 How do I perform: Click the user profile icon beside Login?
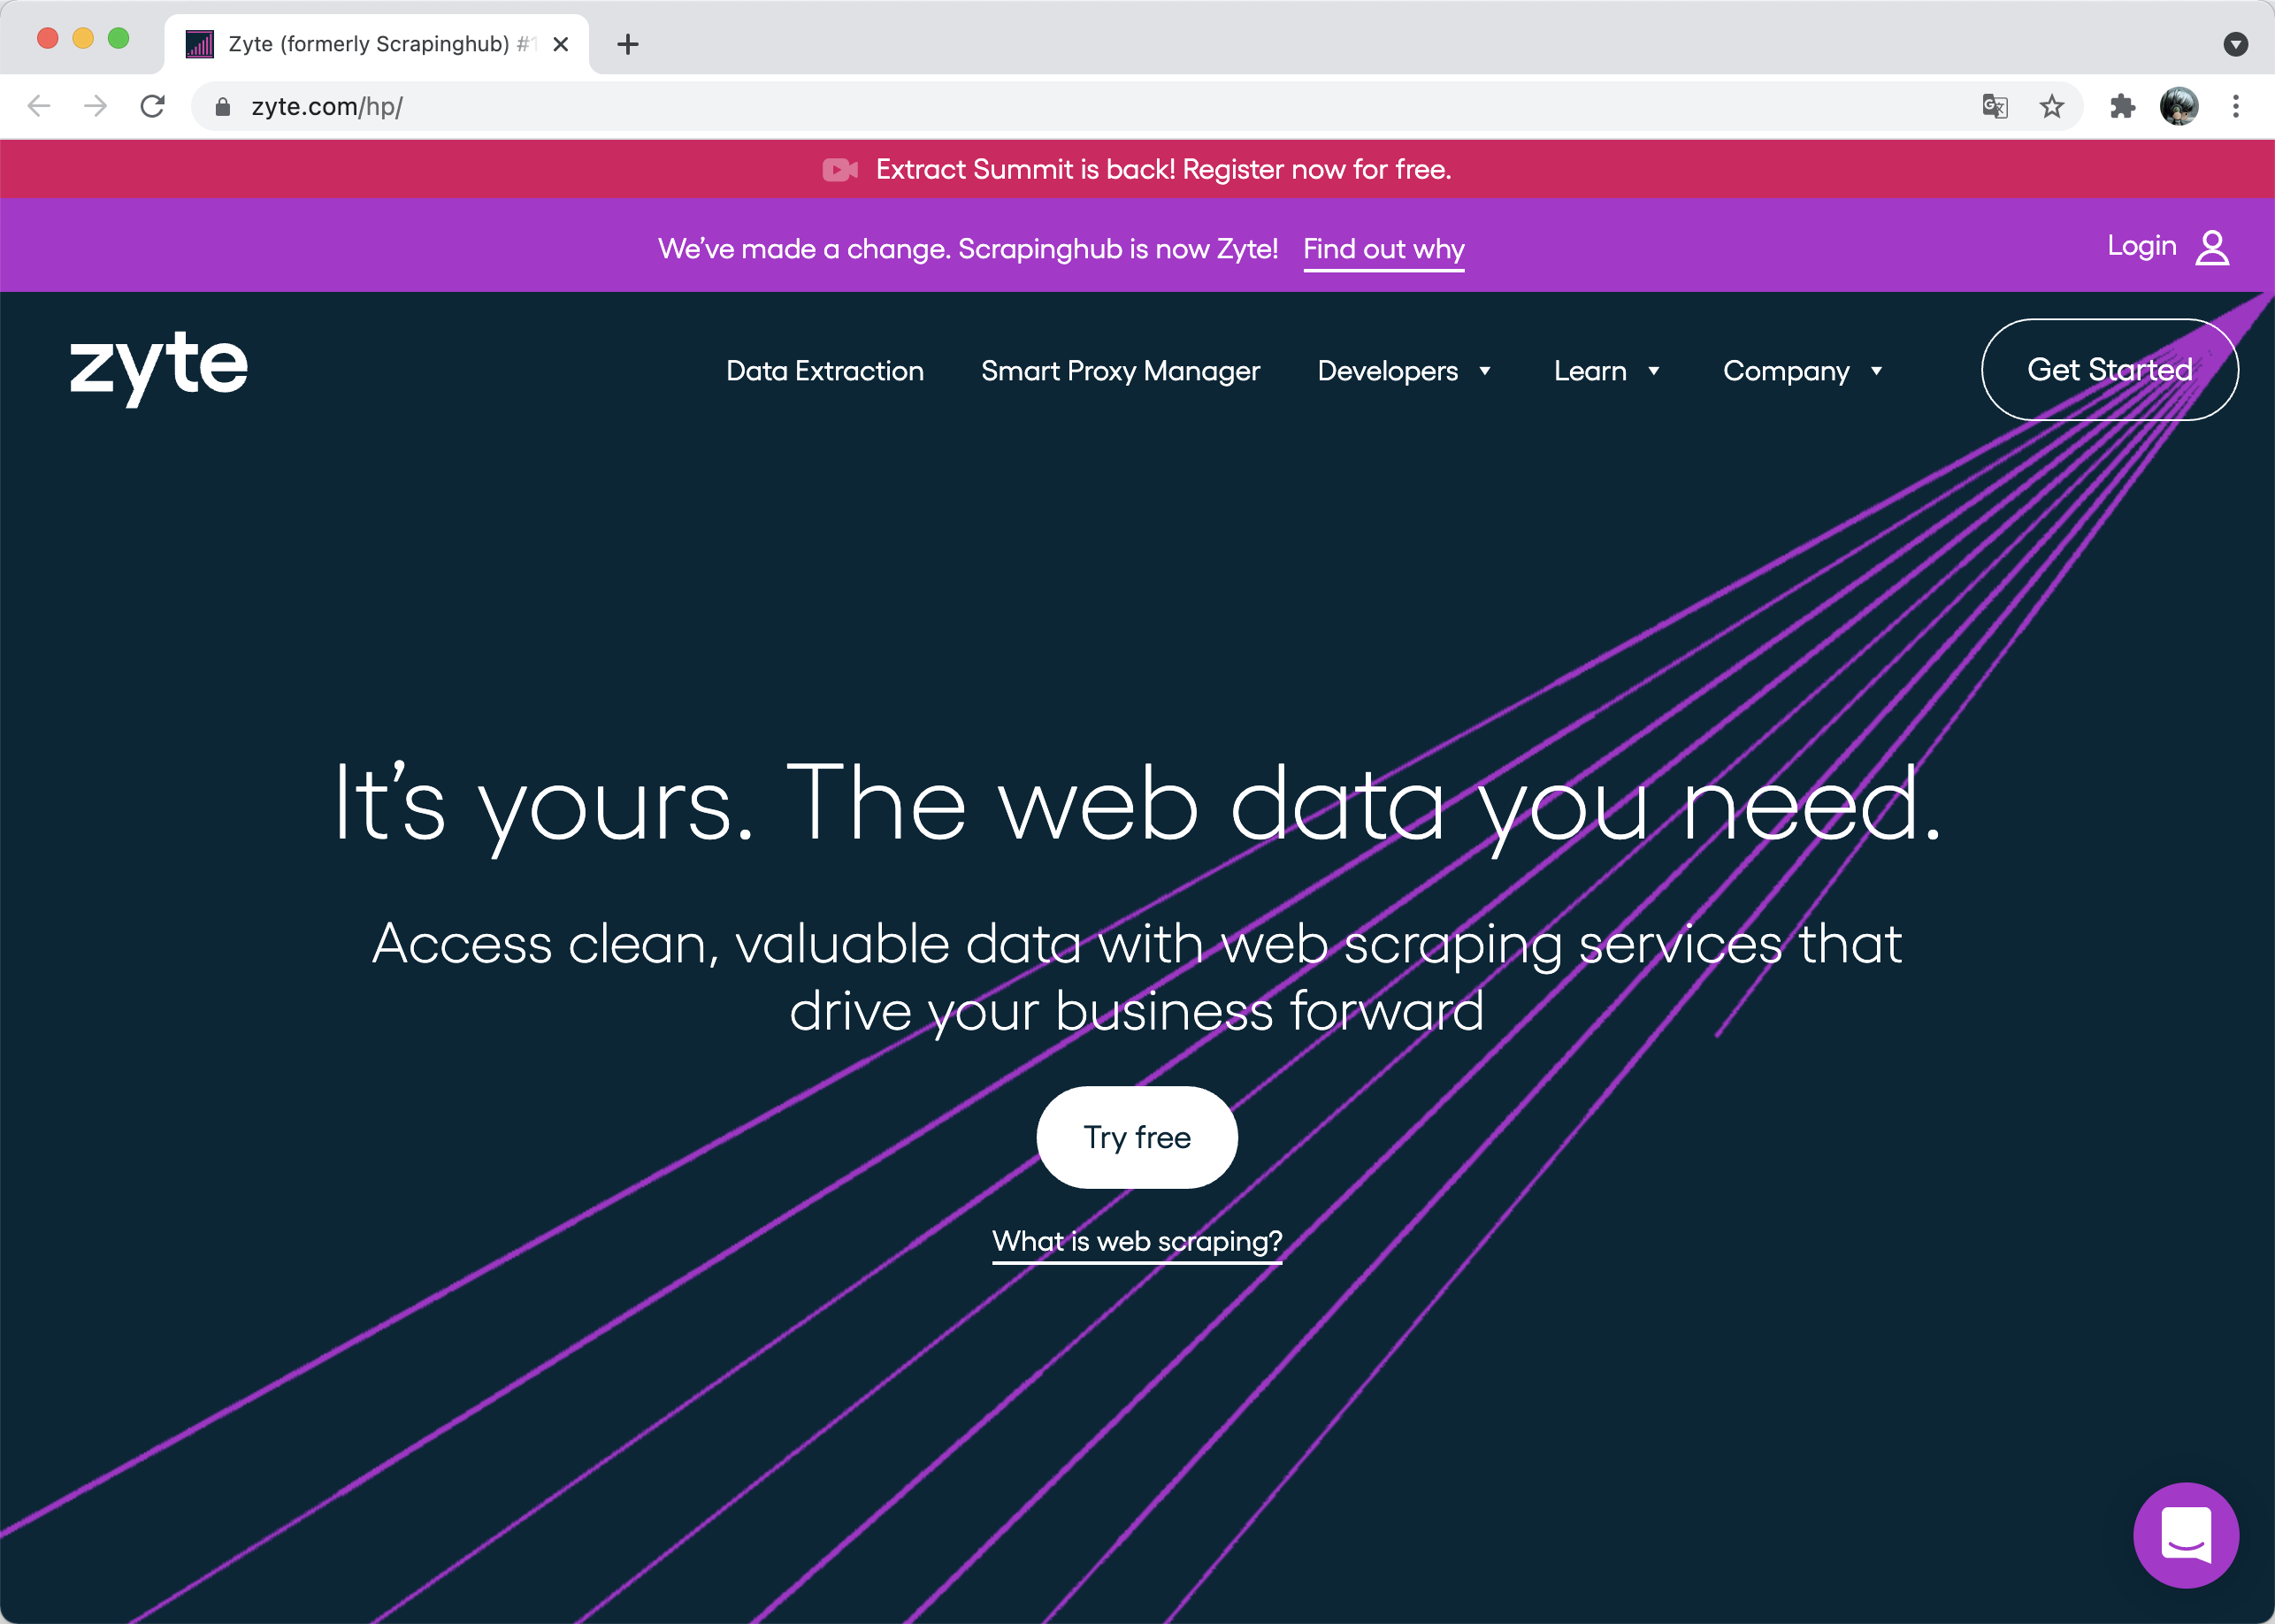coord(2212,247)
